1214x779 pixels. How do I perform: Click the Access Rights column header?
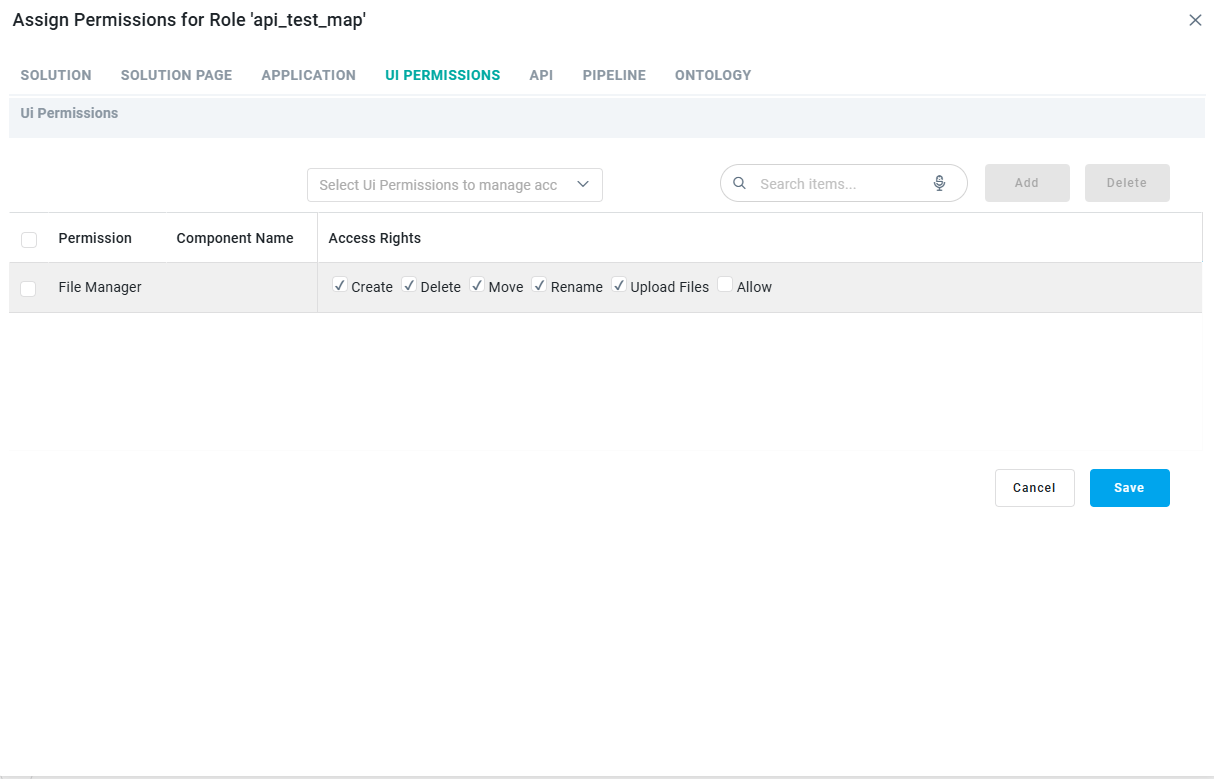click(375, 238)
